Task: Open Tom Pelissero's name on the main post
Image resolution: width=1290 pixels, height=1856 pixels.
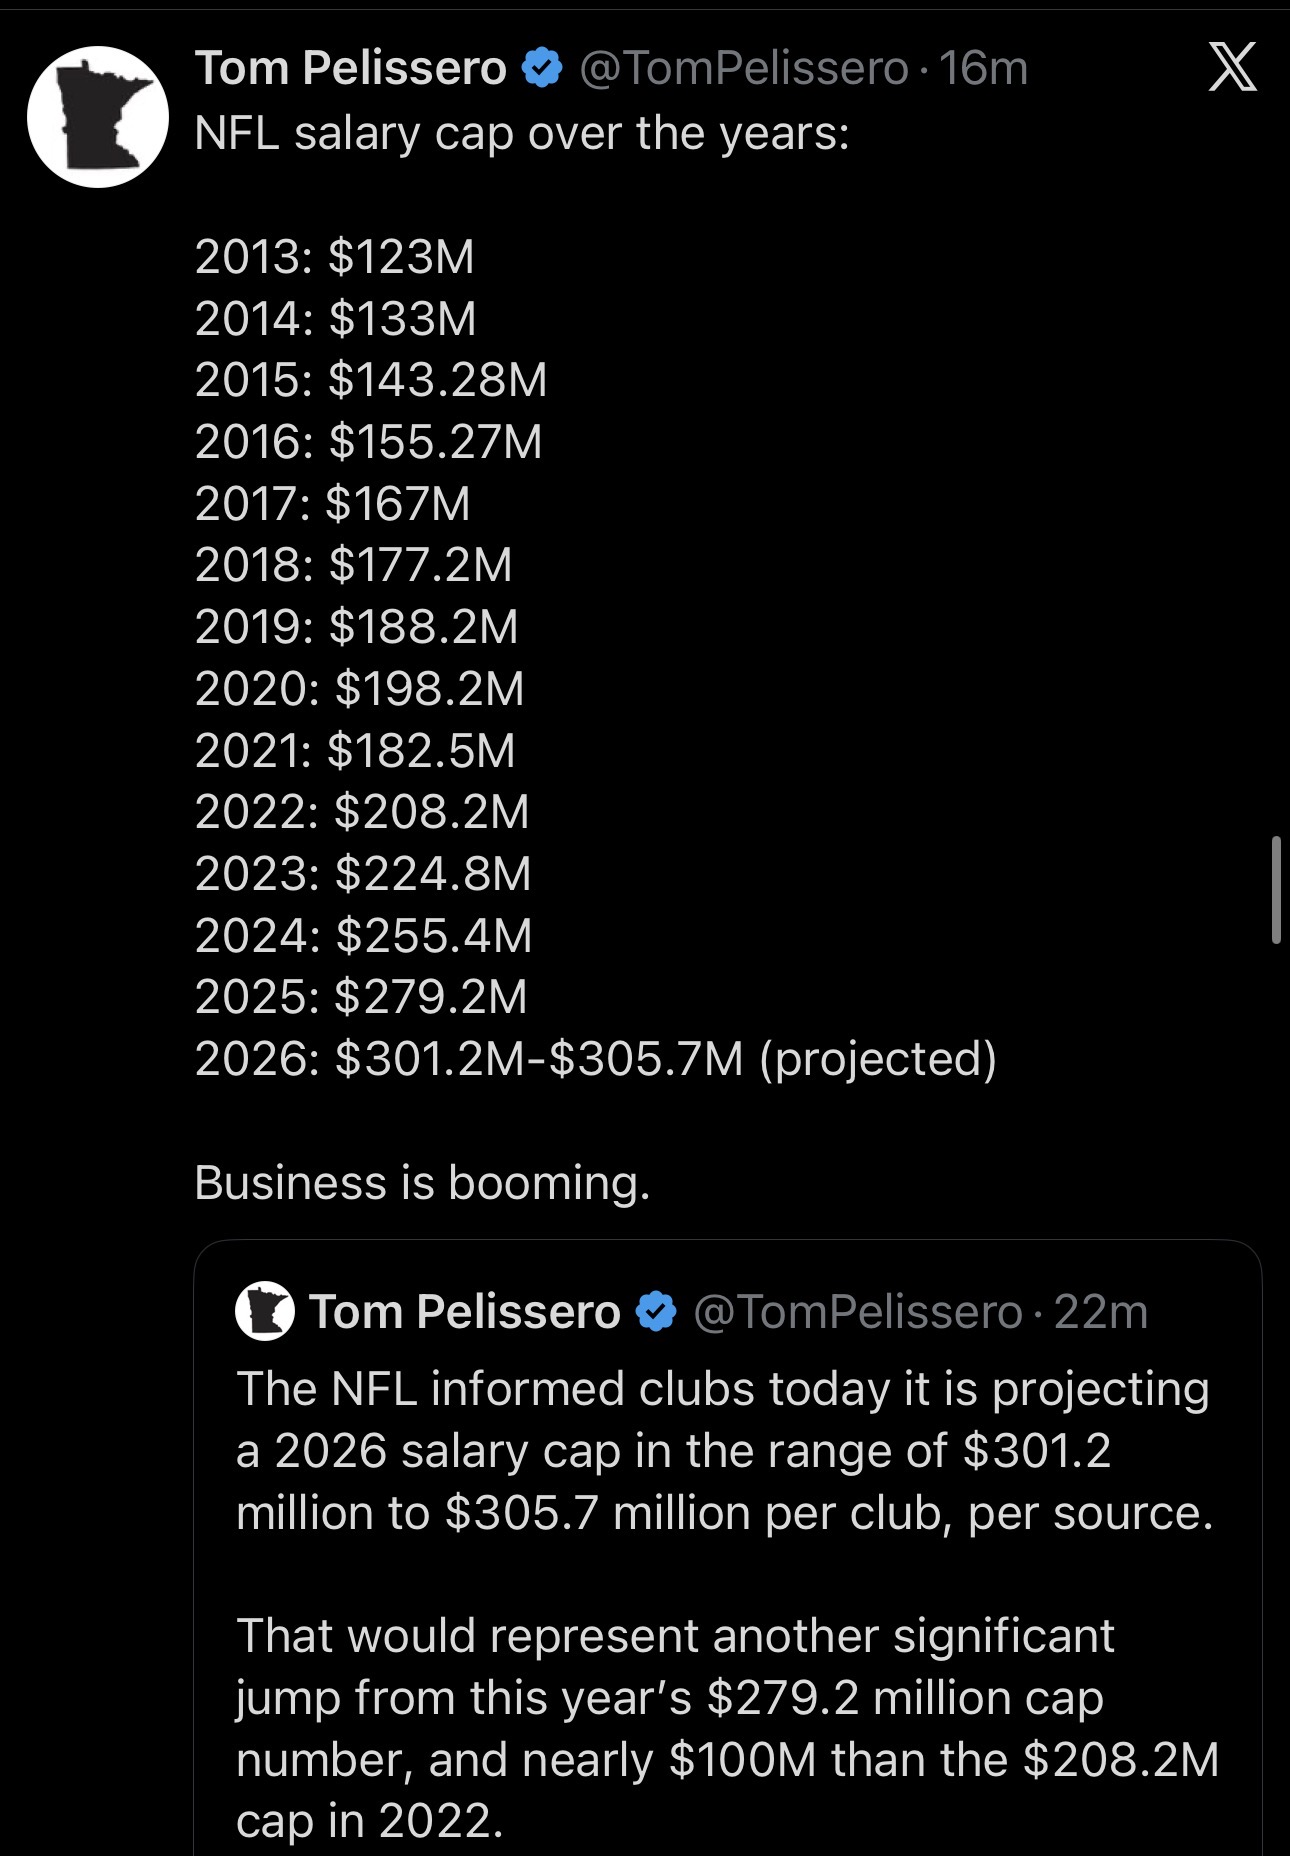Action: (x=351, y=68)
